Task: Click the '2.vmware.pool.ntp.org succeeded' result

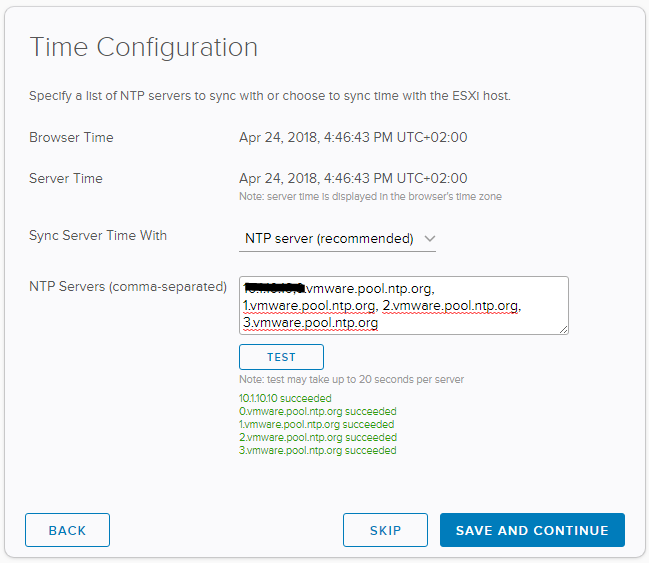Action: pos(318,437)
